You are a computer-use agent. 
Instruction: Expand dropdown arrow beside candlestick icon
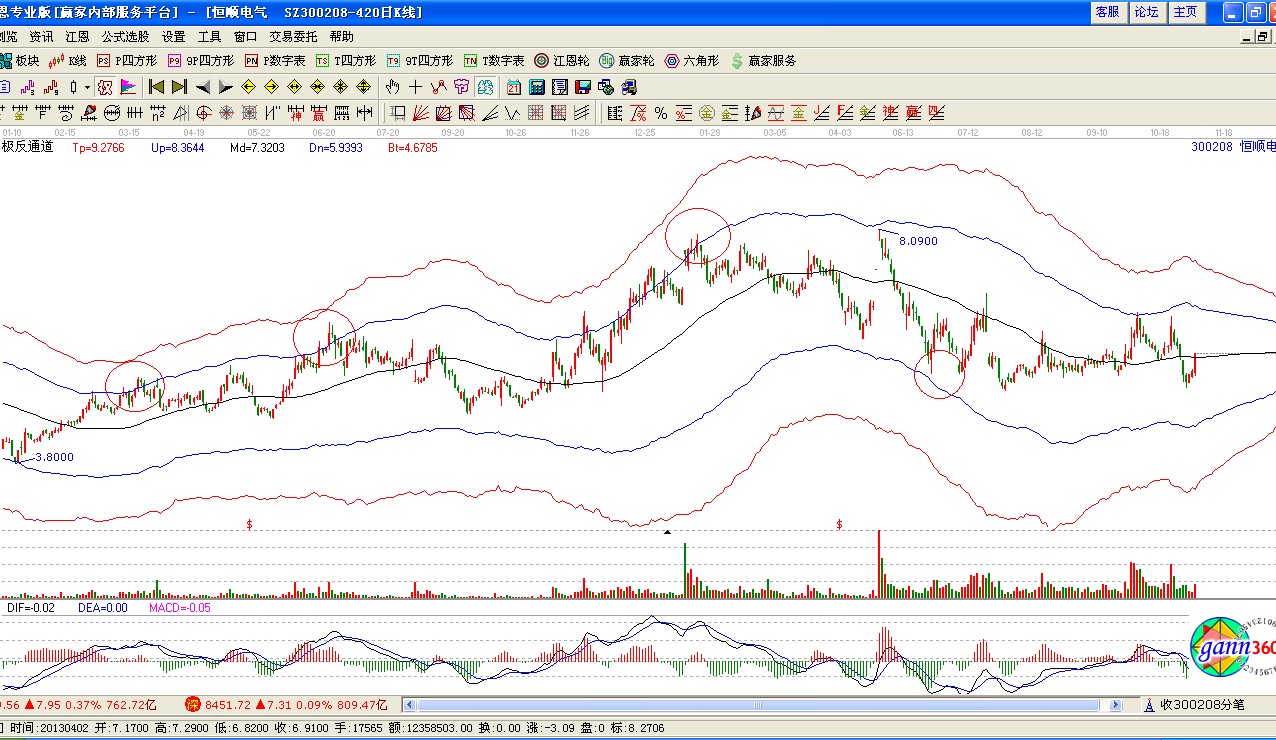(x=87, y=87)
